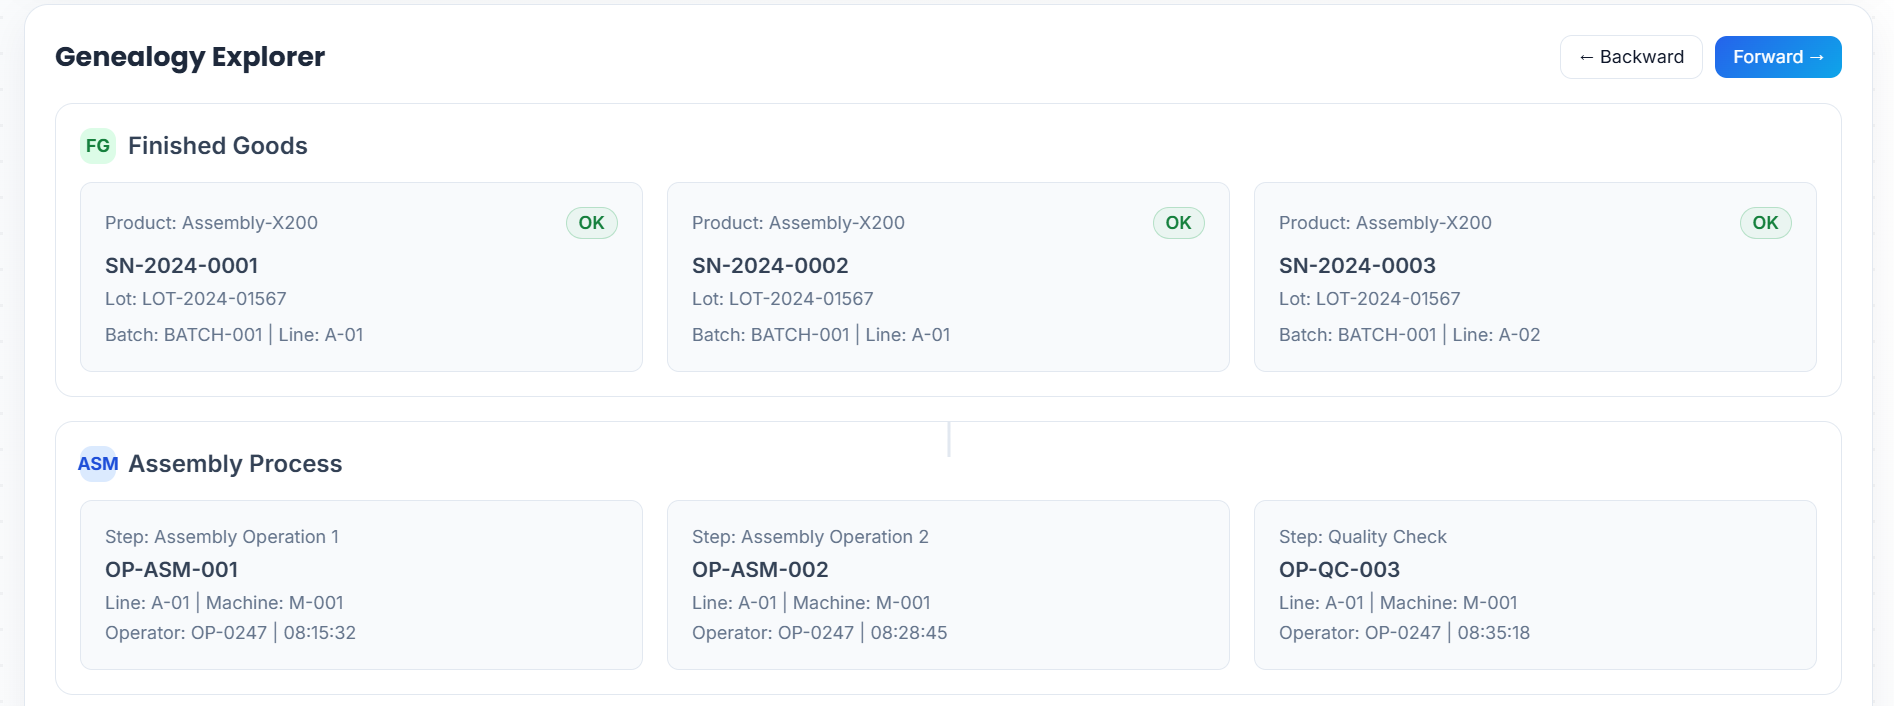Click the ASM Assembly Process icon
The width and height of the screenshot is (1894, 706).
98,464
